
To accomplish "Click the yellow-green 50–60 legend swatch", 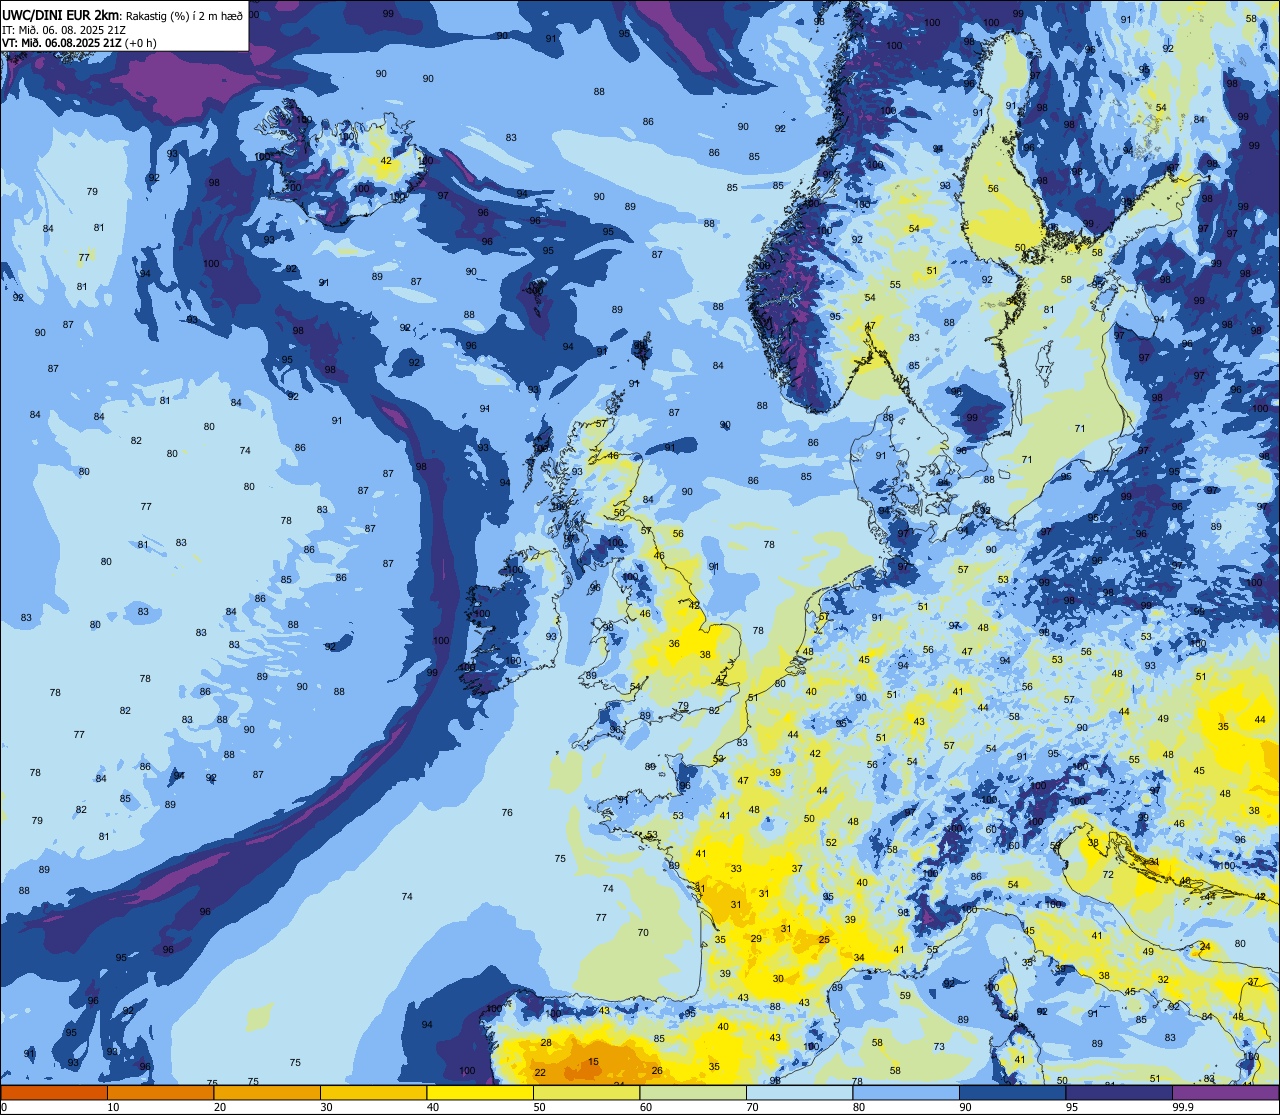I will [586, 1092].
